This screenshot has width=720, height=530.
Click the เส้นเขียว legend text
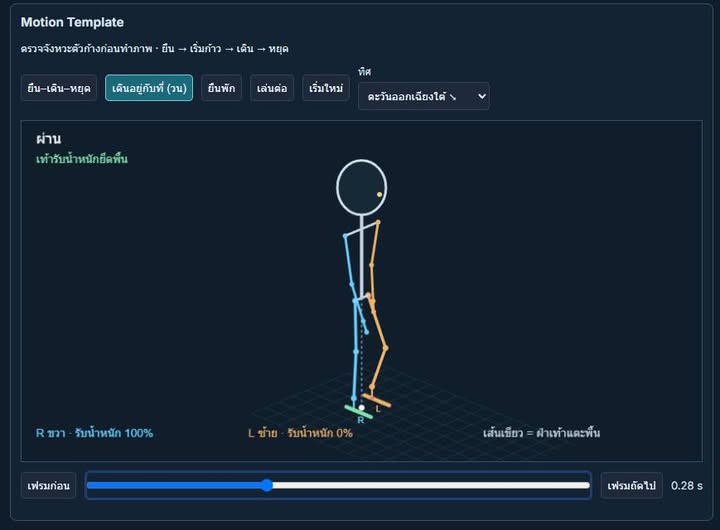(541, 433)
